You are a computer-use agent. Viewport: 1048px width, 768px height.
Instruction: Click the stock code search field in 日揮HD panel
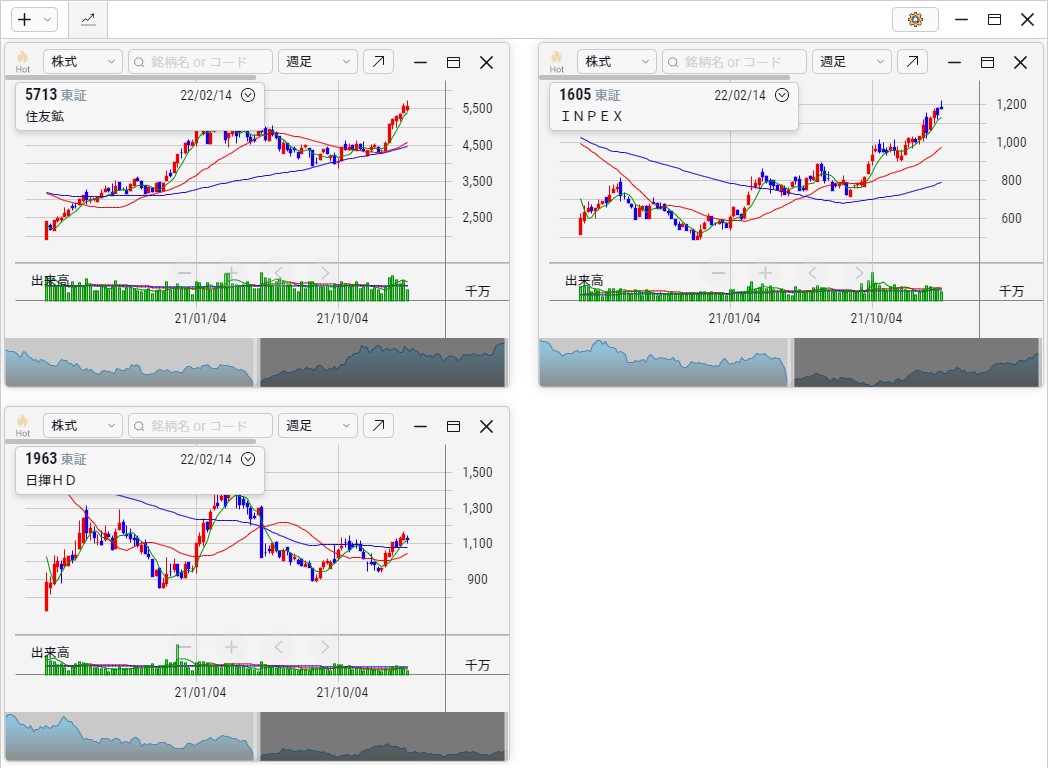(200, 426)
